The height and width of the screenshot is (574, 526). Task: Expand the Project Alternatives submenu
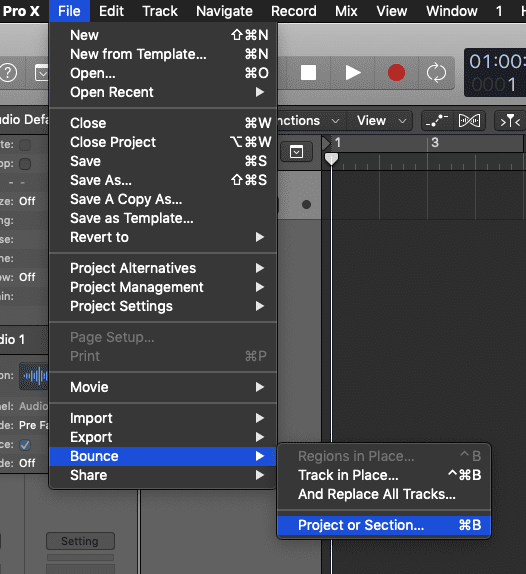163,268
